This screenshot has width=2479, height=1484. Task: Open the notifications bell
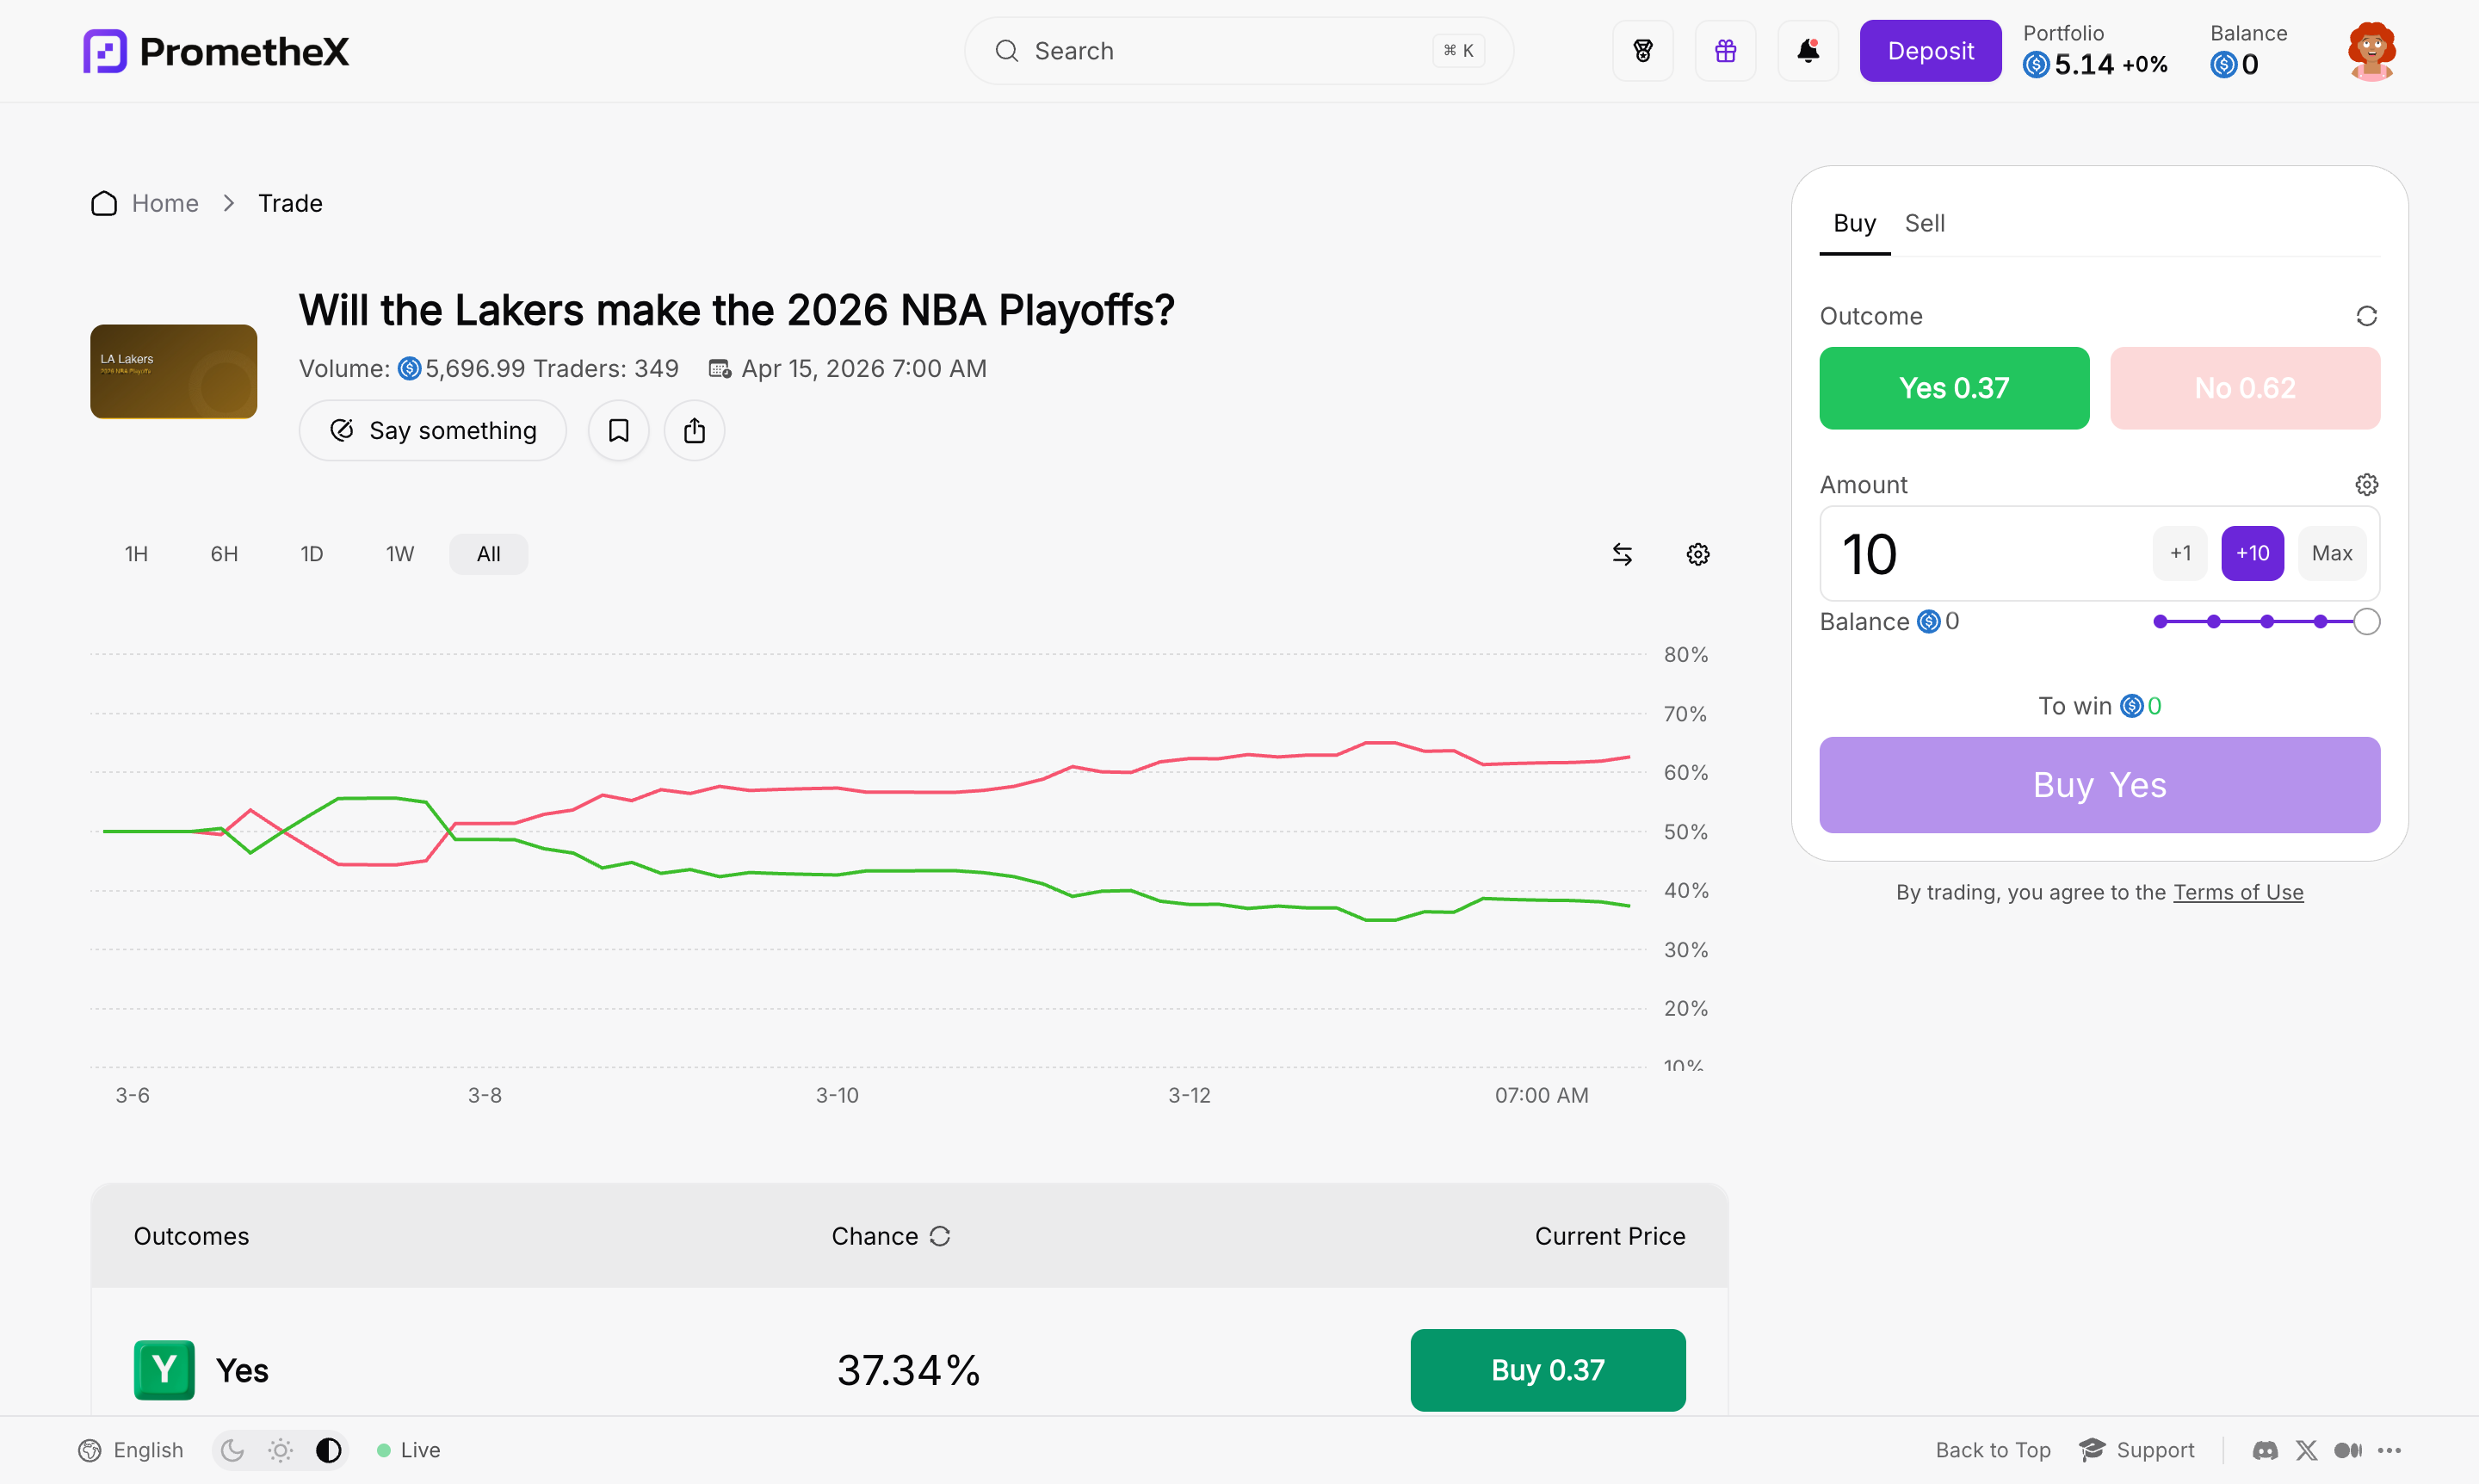(1808, 51)
